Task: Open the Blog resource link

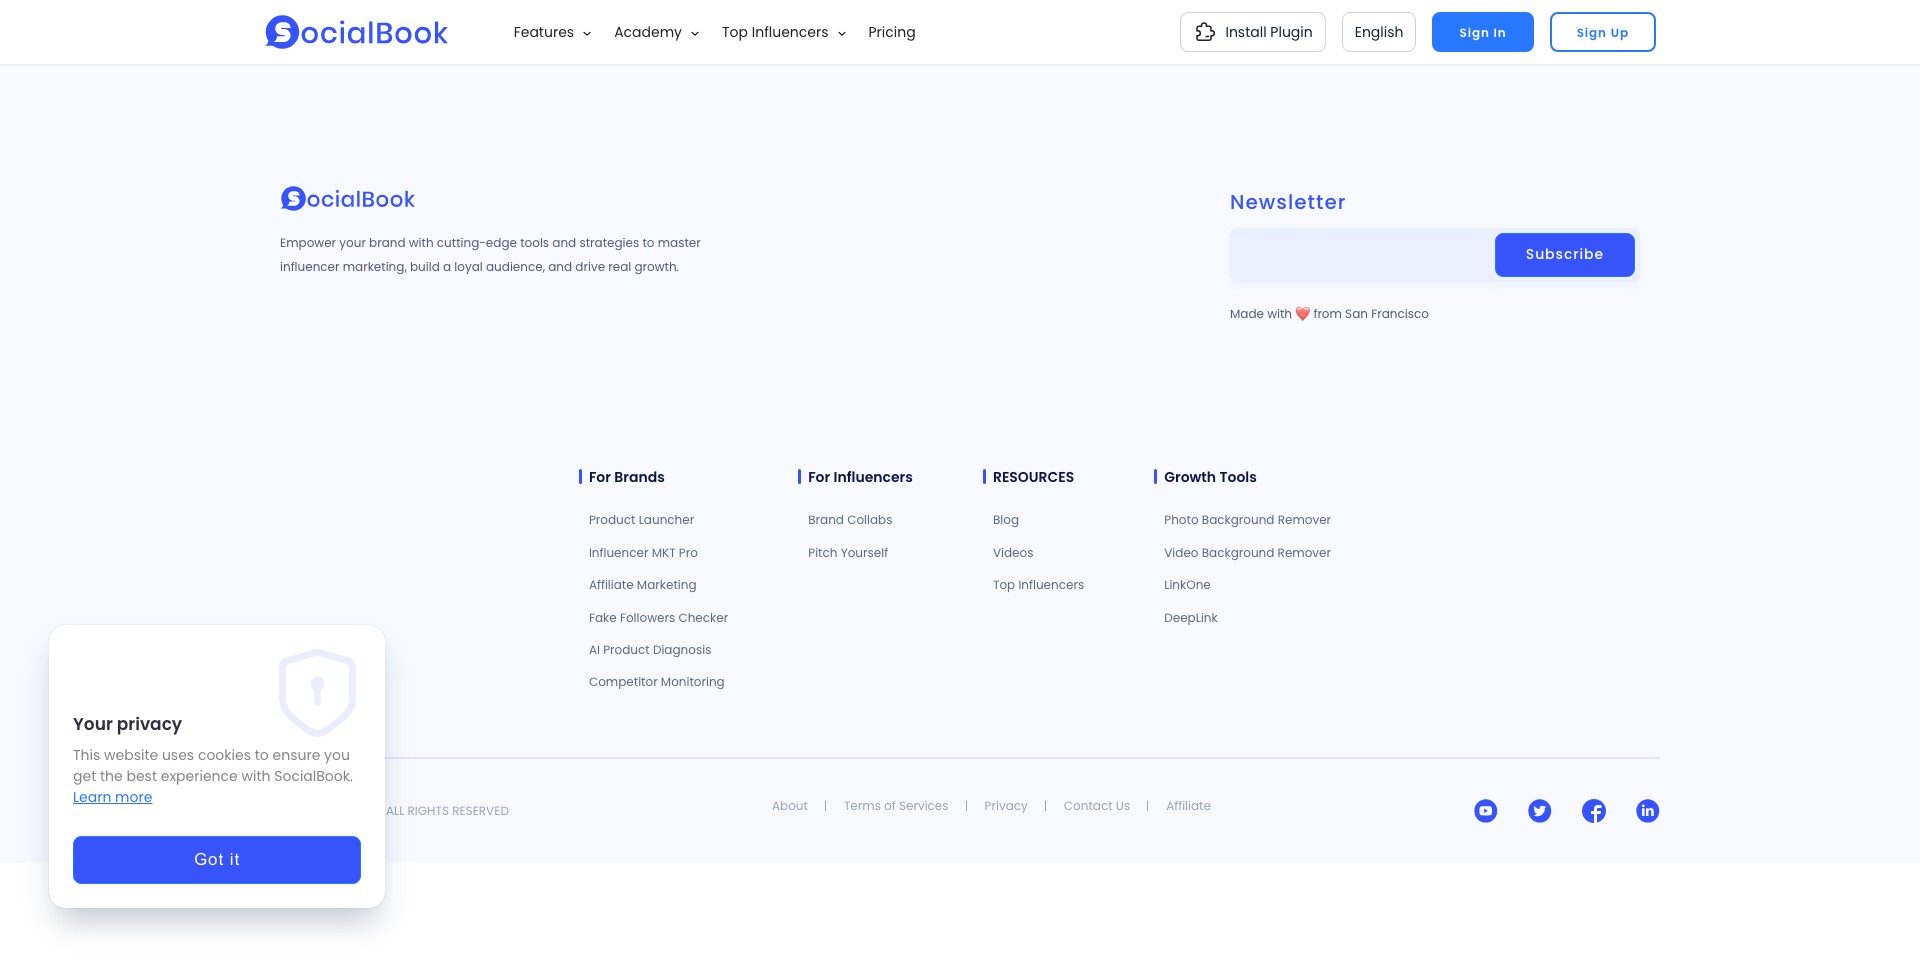Action: click(x=1006, y=520)
